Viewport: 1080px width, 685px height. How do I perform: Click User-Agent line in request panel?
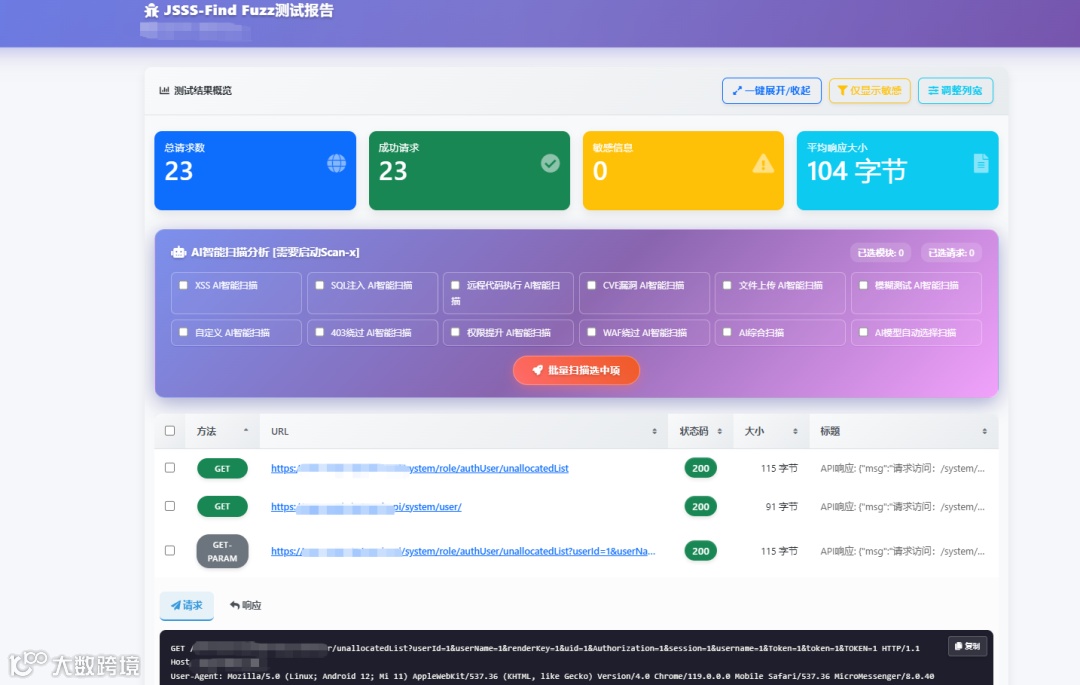point(552,676)
